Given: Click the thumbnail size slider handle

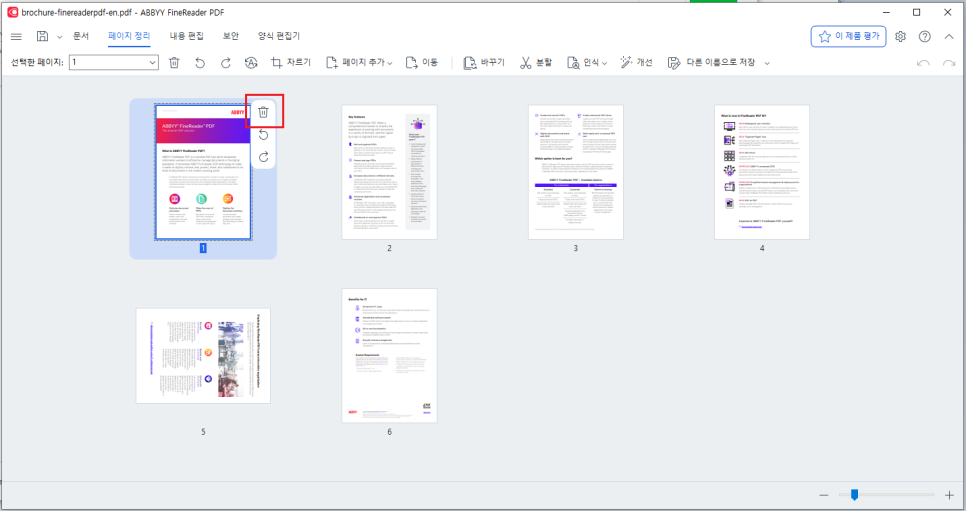Looking at the screenshot, I should (854, 494).
